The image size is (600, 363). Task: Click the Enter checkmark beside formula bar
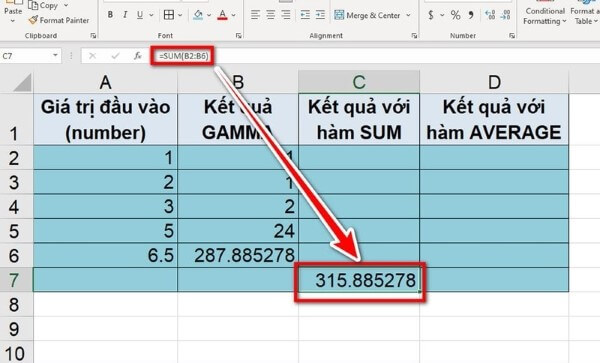pyautogui.click(x=115, y=56)
